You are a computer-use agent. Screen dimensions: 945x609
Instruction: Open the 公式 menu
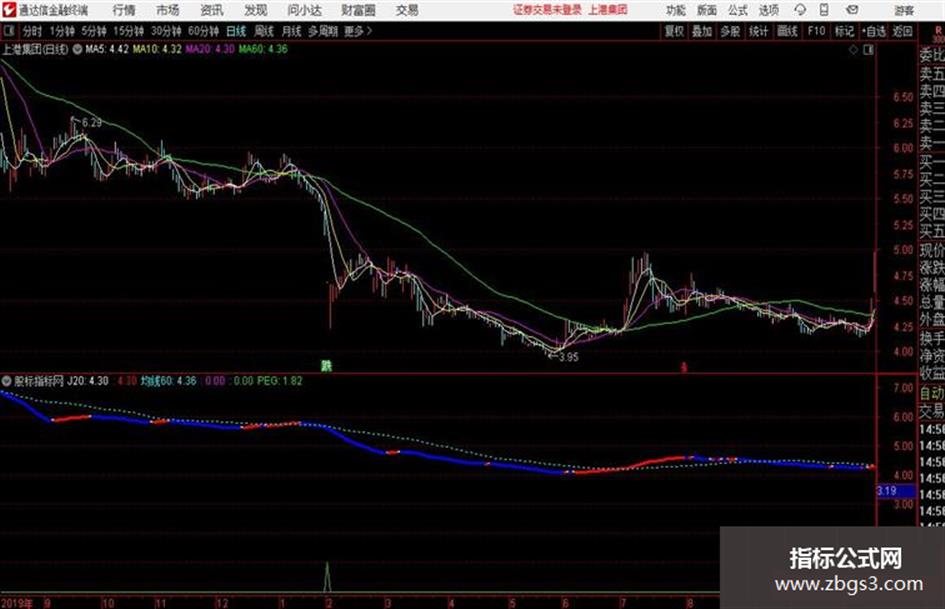coord(737,10)
